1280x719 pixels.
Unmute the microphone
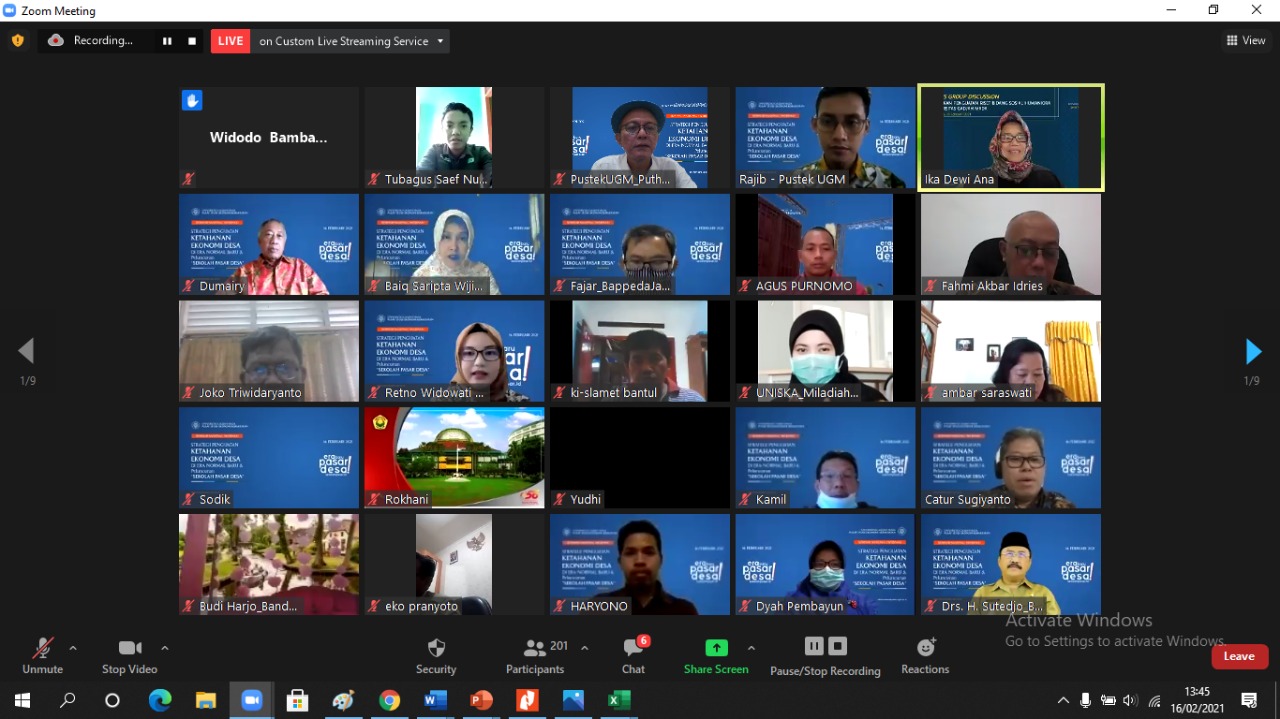coord(42,656)
